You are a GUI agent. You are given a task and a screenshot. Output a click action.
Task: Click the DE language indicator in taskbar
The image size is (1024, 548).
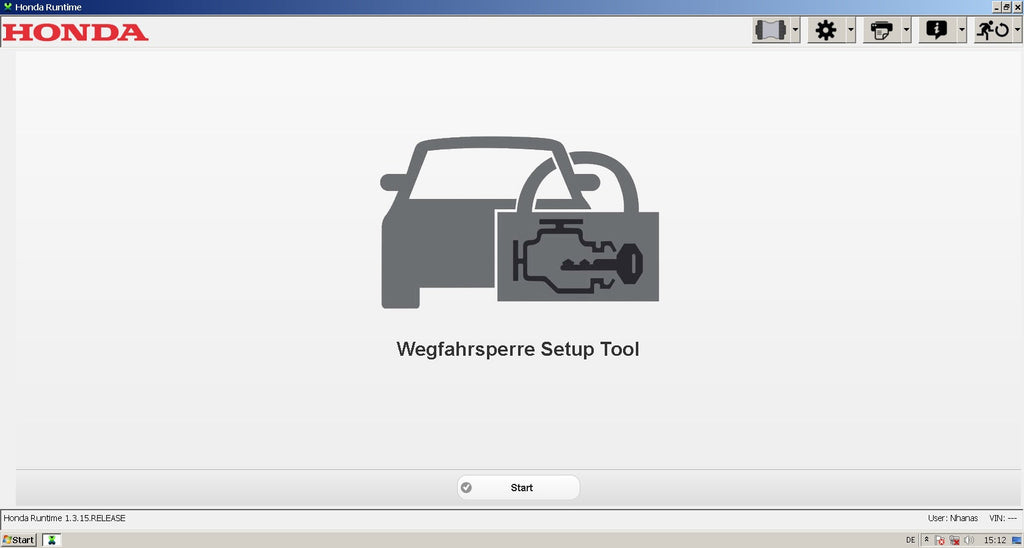point(910,540)
